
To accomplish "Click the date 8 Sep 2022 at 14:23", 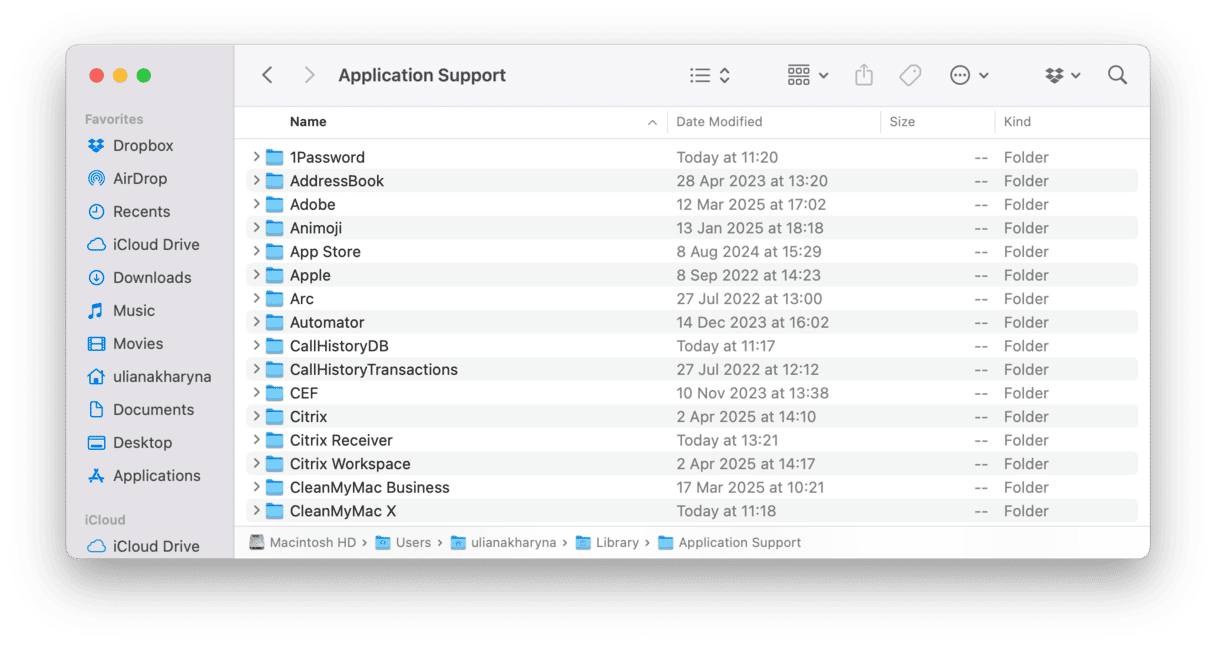I will 749,275.
